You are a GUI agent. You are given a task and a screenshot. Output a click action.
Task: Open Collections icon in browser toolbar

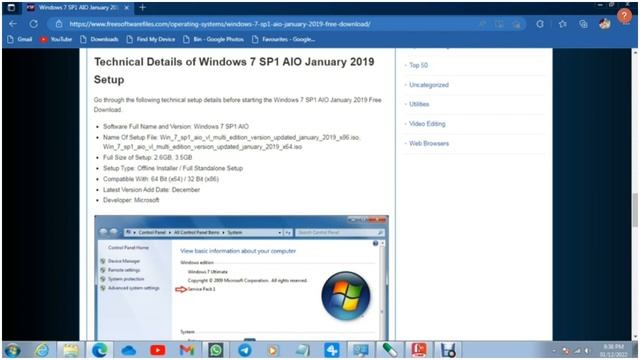click(x=583, y=24)
